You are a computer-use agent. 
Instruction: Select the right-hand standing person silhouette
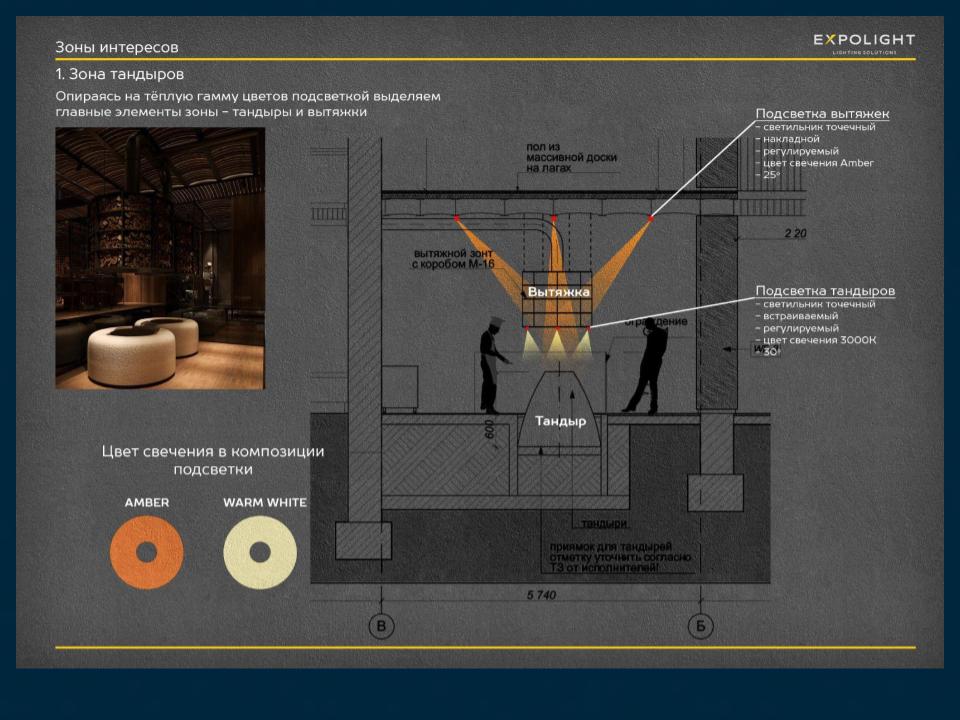pos(646,364)
